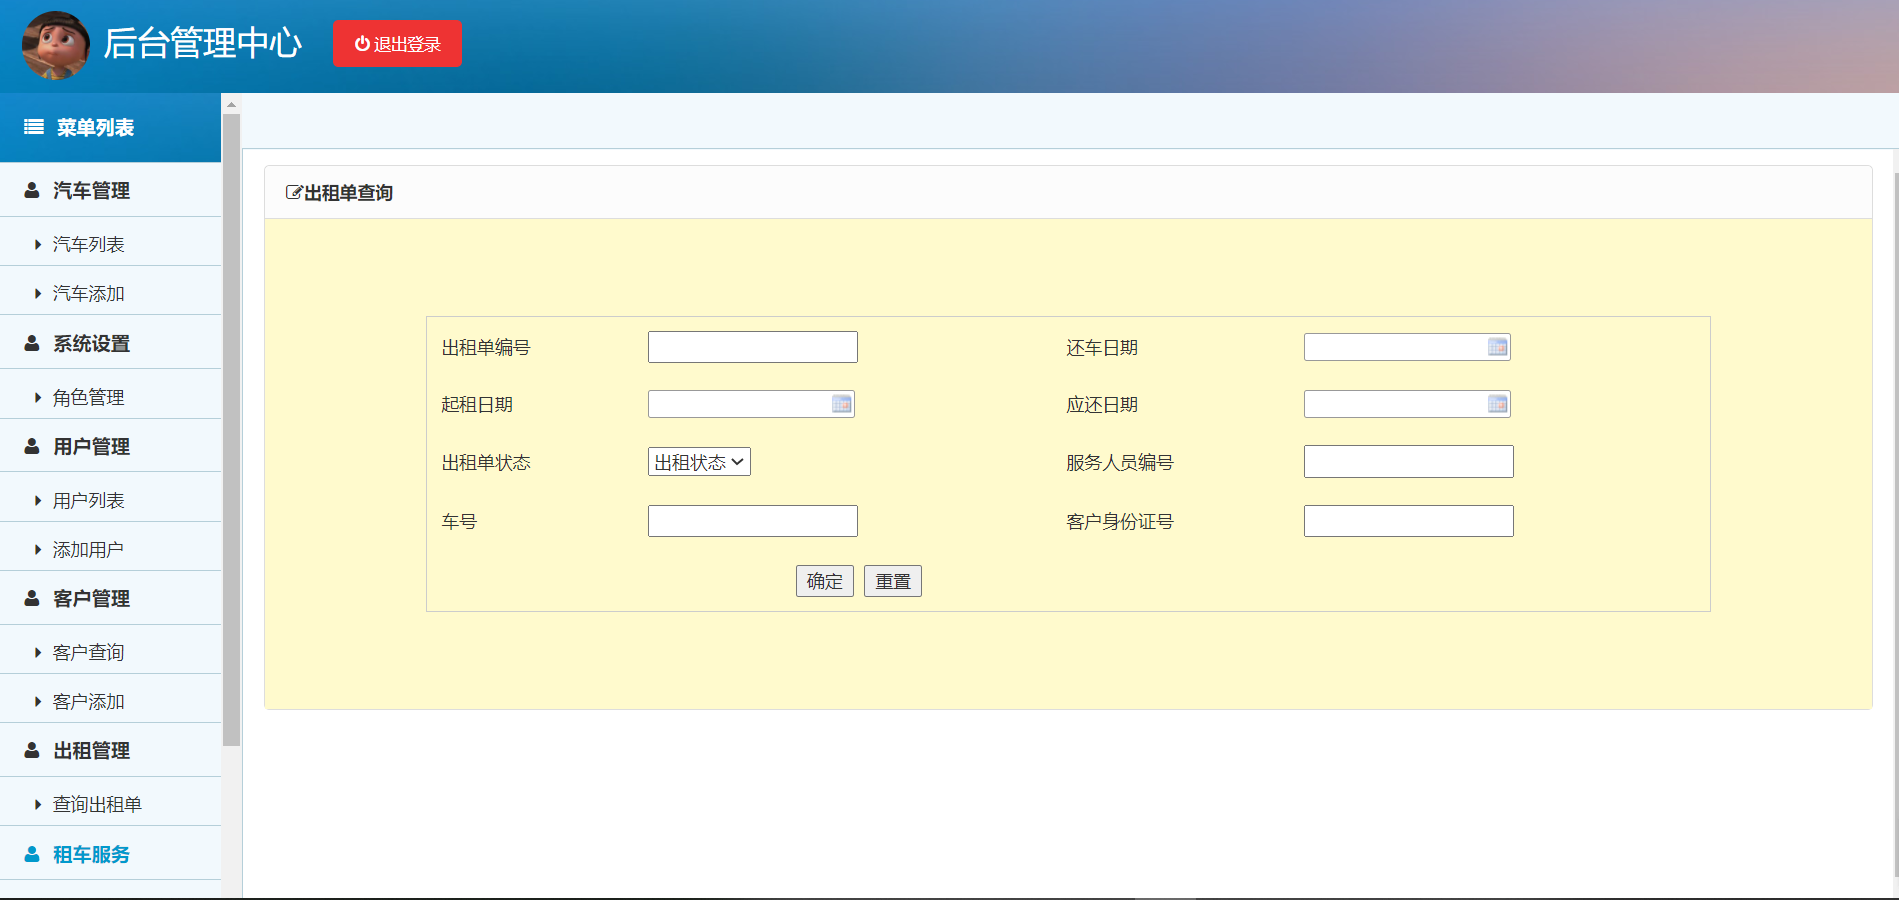Open calendar picker for 还车日期
The image size is (1899, 900).
coord(1497,347)
